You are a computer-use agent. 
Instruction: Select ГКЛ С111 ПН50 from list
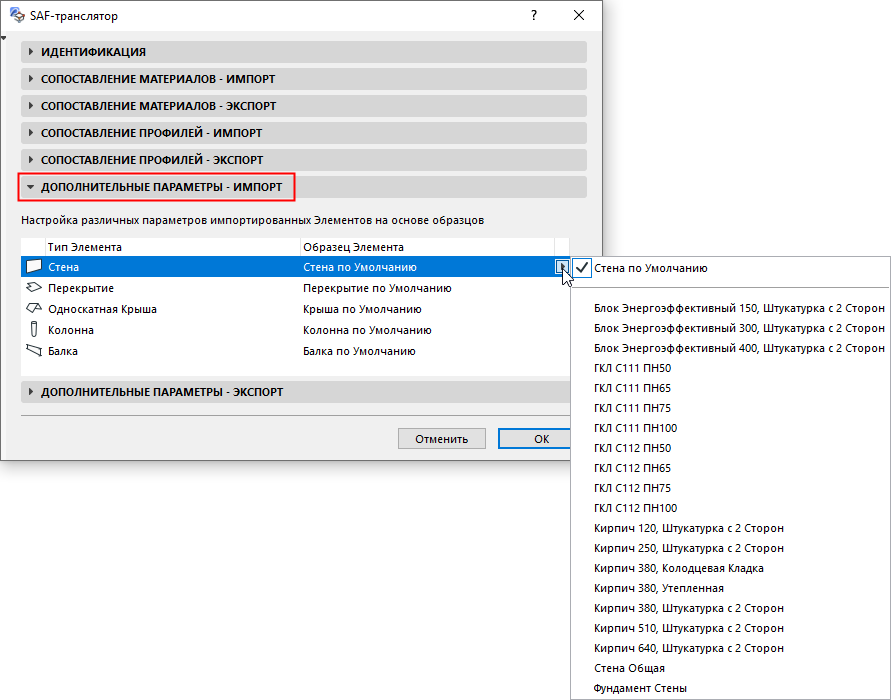(731, 368)
